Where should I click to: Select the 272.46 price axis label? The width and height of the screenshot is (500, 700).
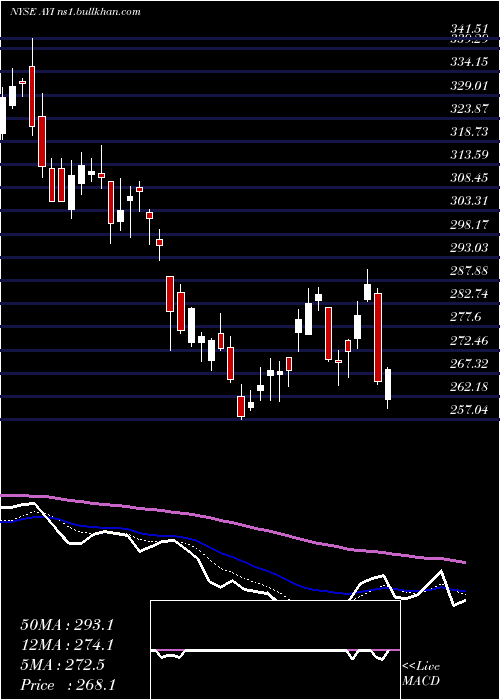click(469, 341)
